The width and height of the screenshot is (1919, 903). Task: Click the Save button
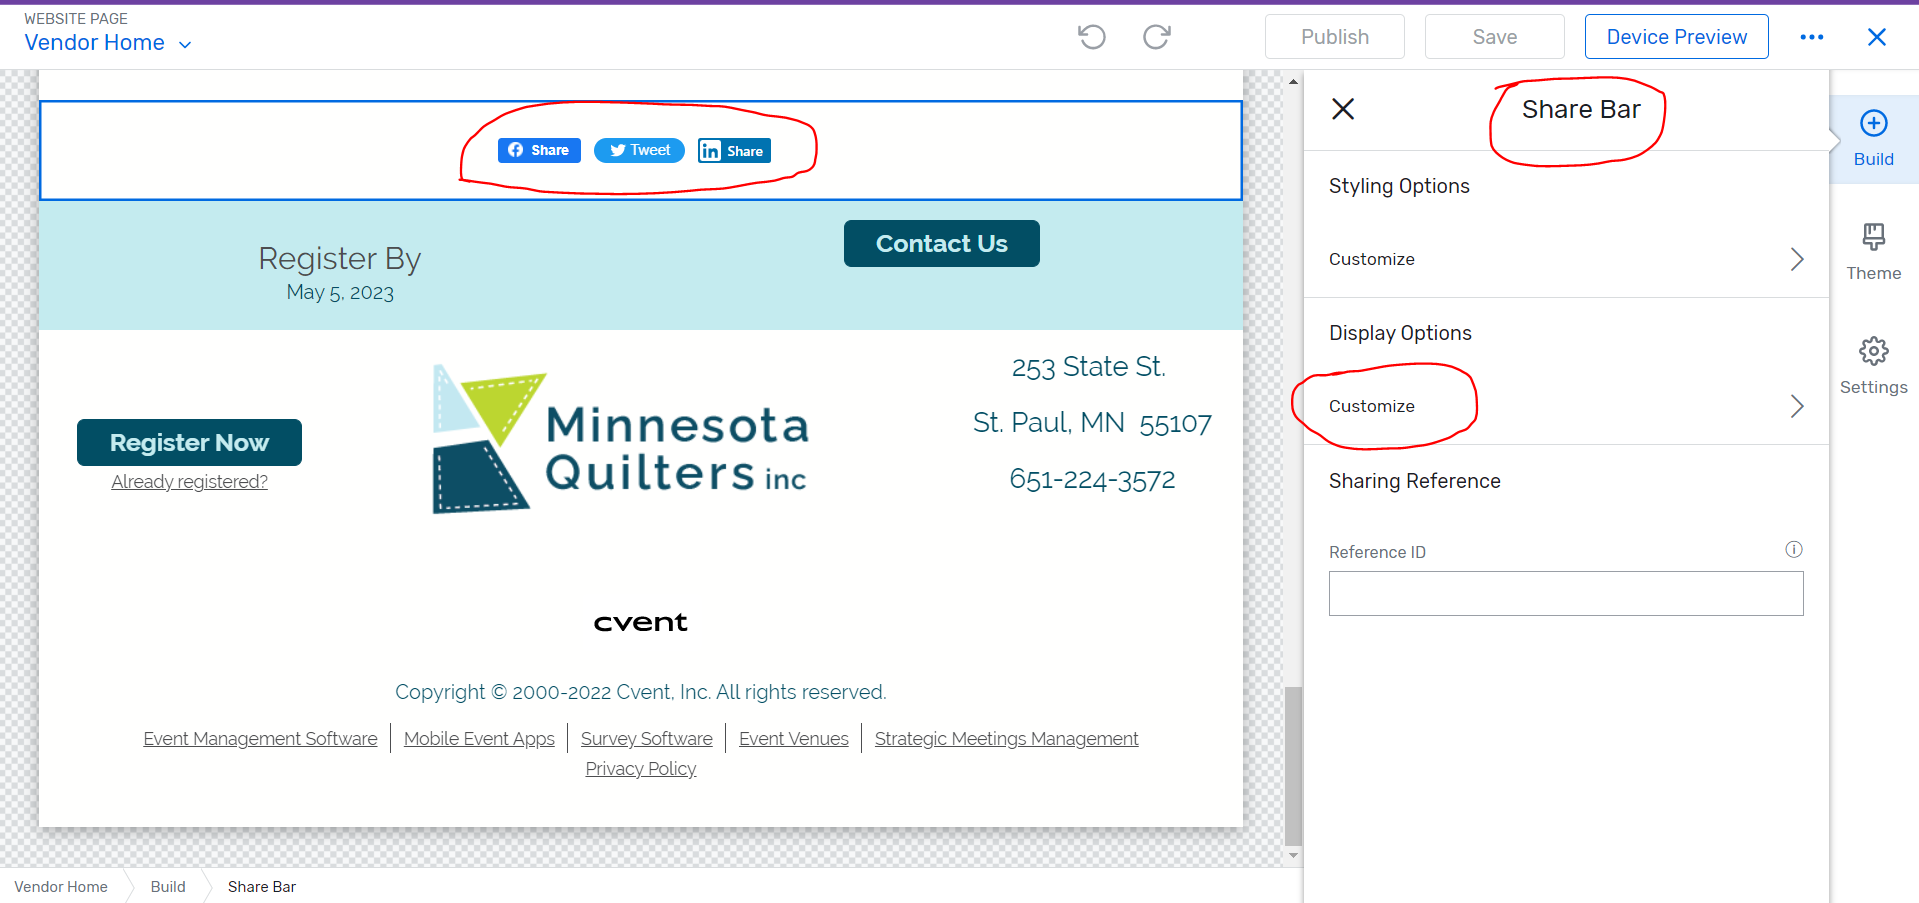1495,37
